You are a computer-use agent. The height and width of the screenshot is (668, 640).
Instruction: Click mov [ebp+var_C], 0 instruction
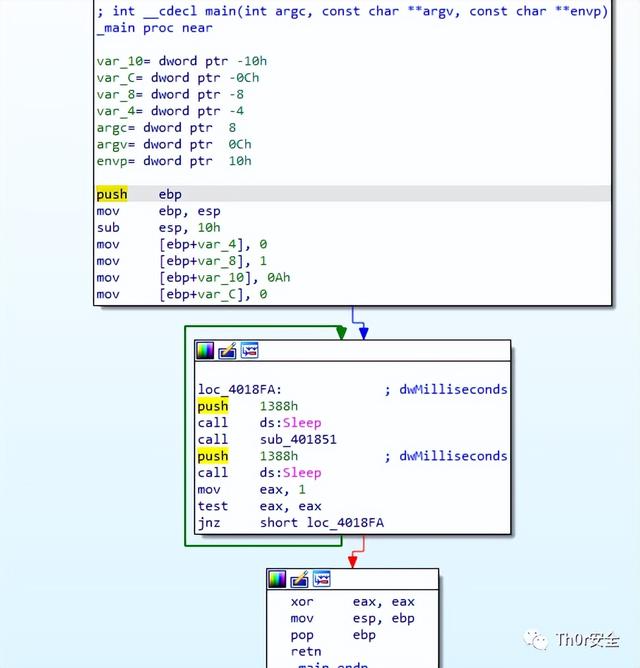182,294
